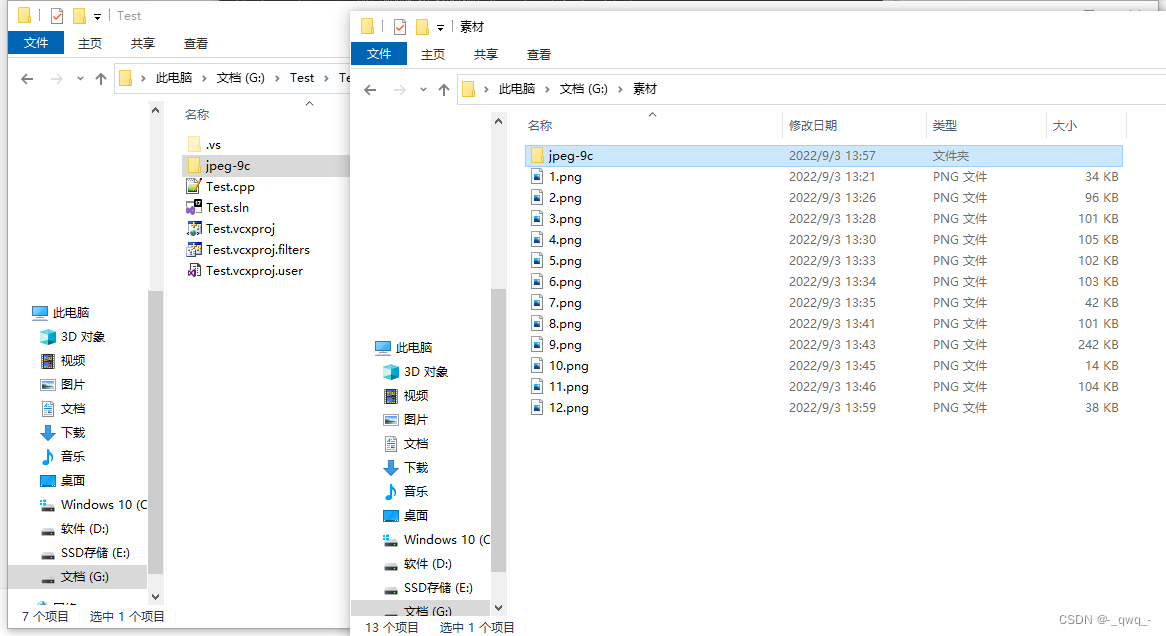
Task: Click scroll up arrow in 素材 navigation pane
Action: pyautogui.click(x=498, y=121)
